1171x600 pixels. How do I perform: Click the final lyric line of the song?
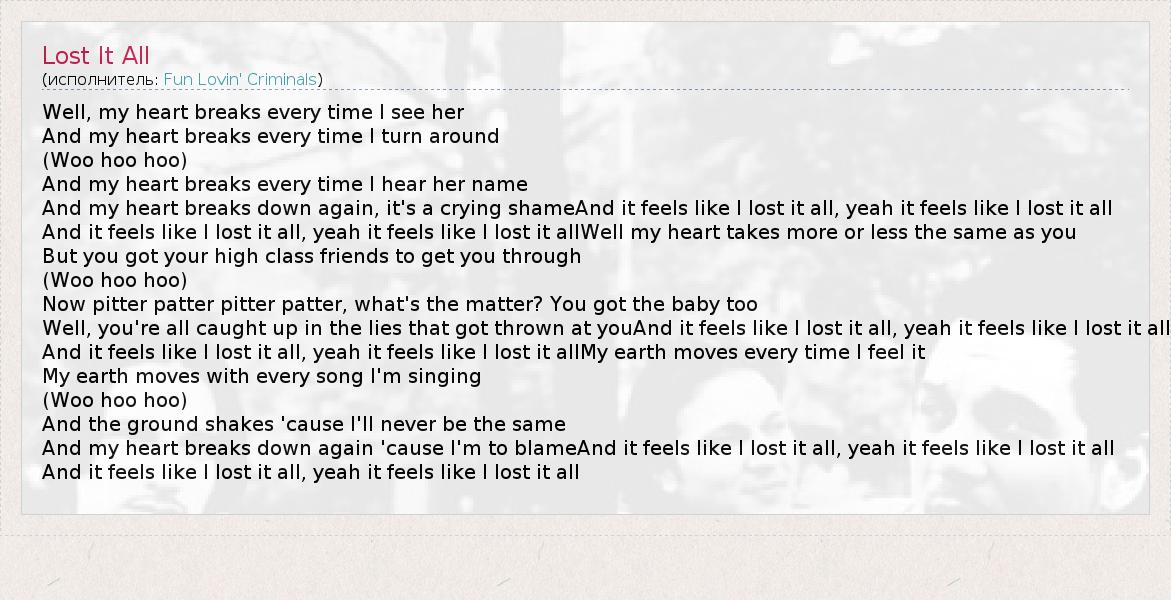[311, 472]
